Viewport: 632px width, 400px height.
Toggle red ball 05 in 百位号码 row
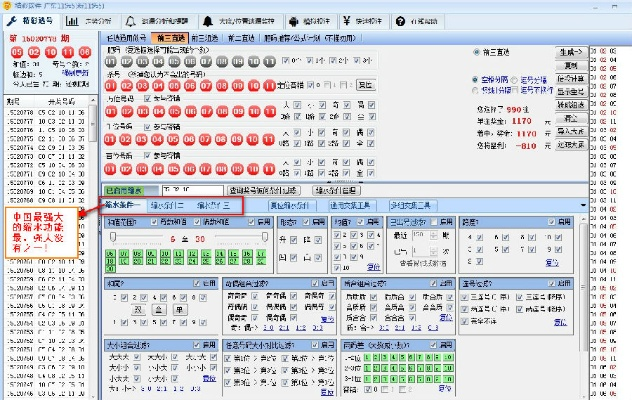[x=174, y=169]
